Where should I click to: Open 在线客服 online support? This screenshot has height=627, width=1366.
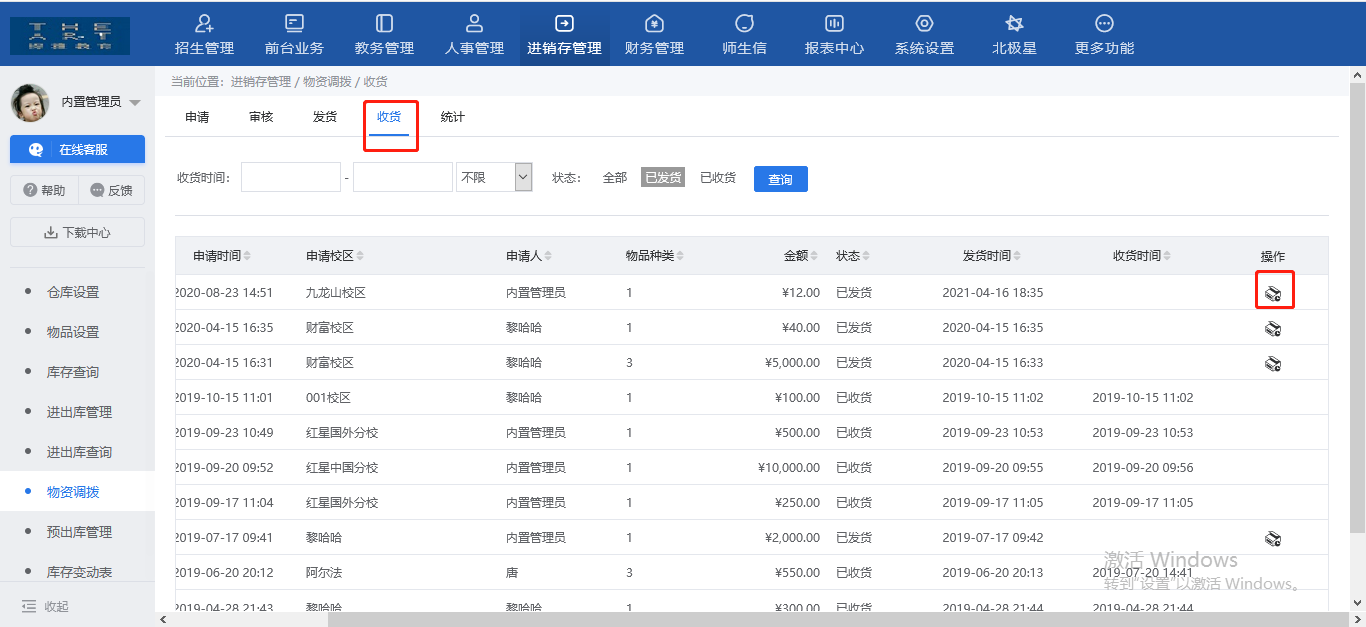click(x=77, y=150)
